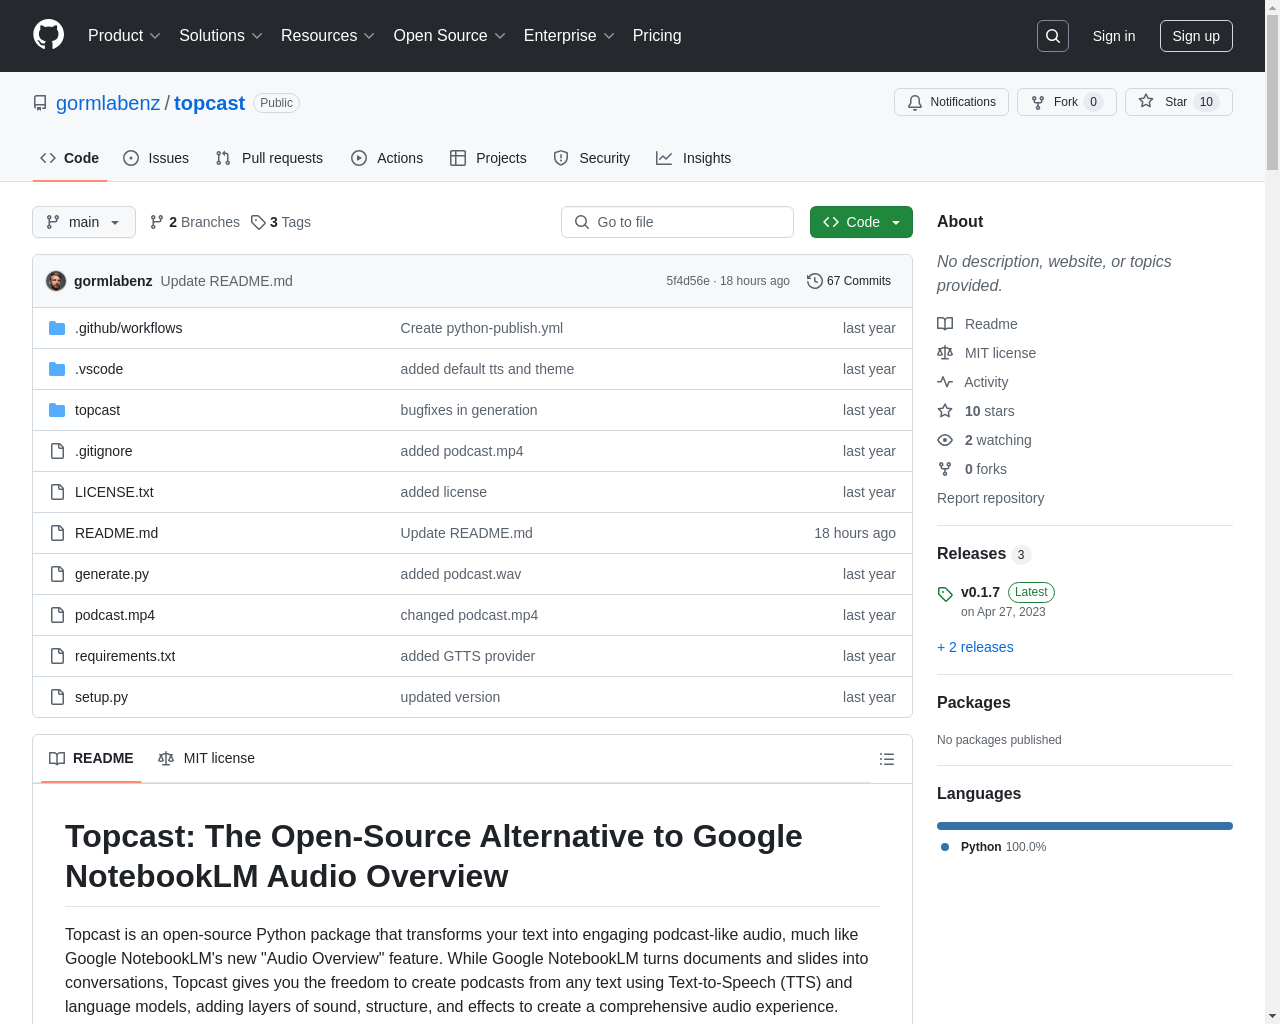This screenshot has height=1024, width=1280.
Task: Click the .gitignore file icon
Action: click(57, 451)
